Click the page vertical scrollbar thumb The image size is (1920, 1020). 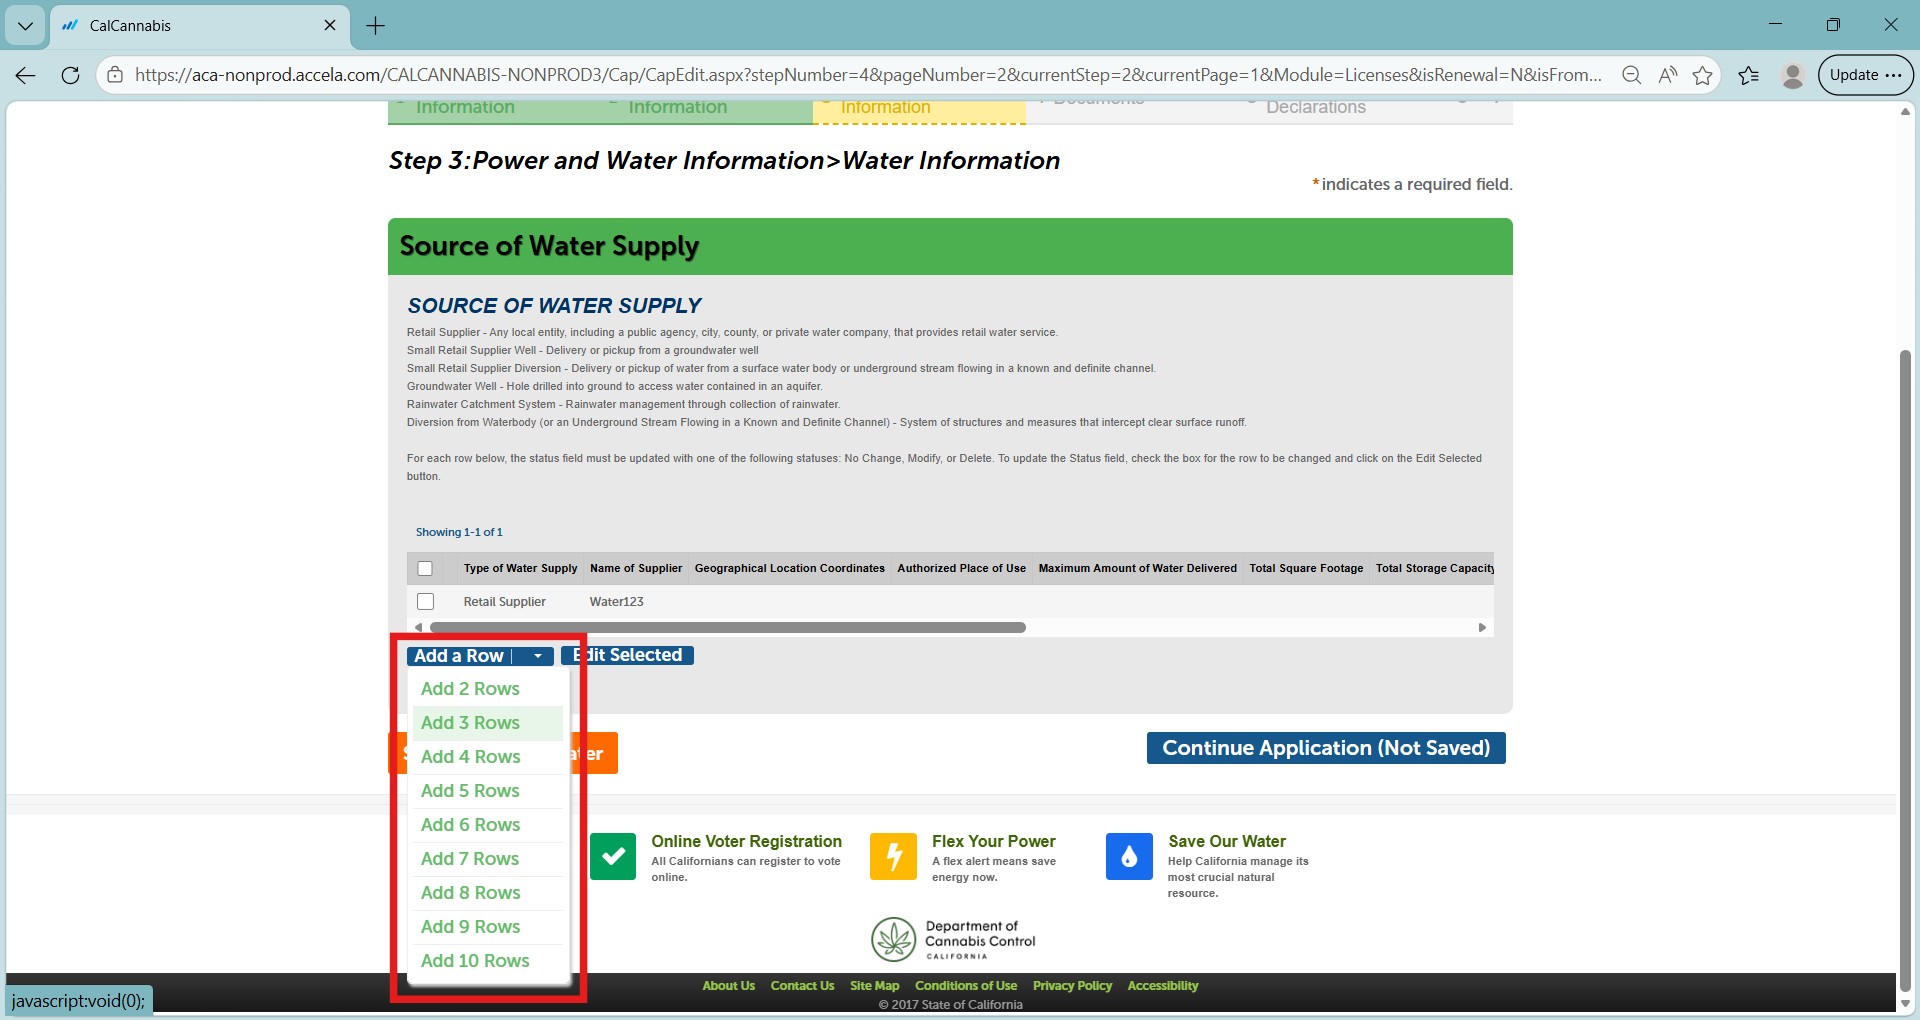pyautogui.click(x=1905, y=670)
